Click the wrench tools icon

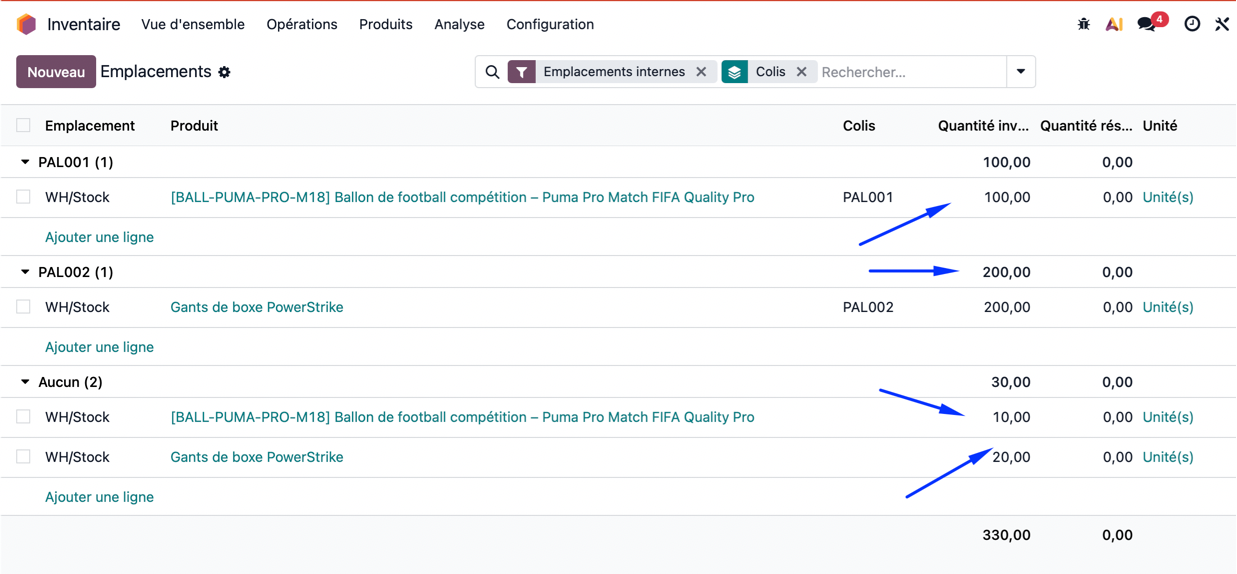tap(1222, 24)
